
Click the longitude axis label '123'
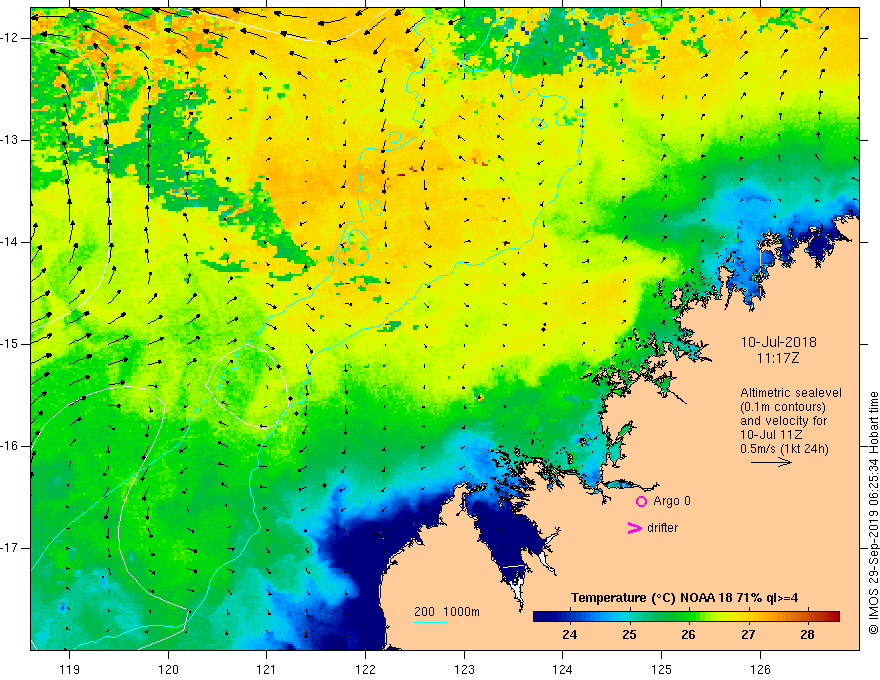(x=464, y=669)
